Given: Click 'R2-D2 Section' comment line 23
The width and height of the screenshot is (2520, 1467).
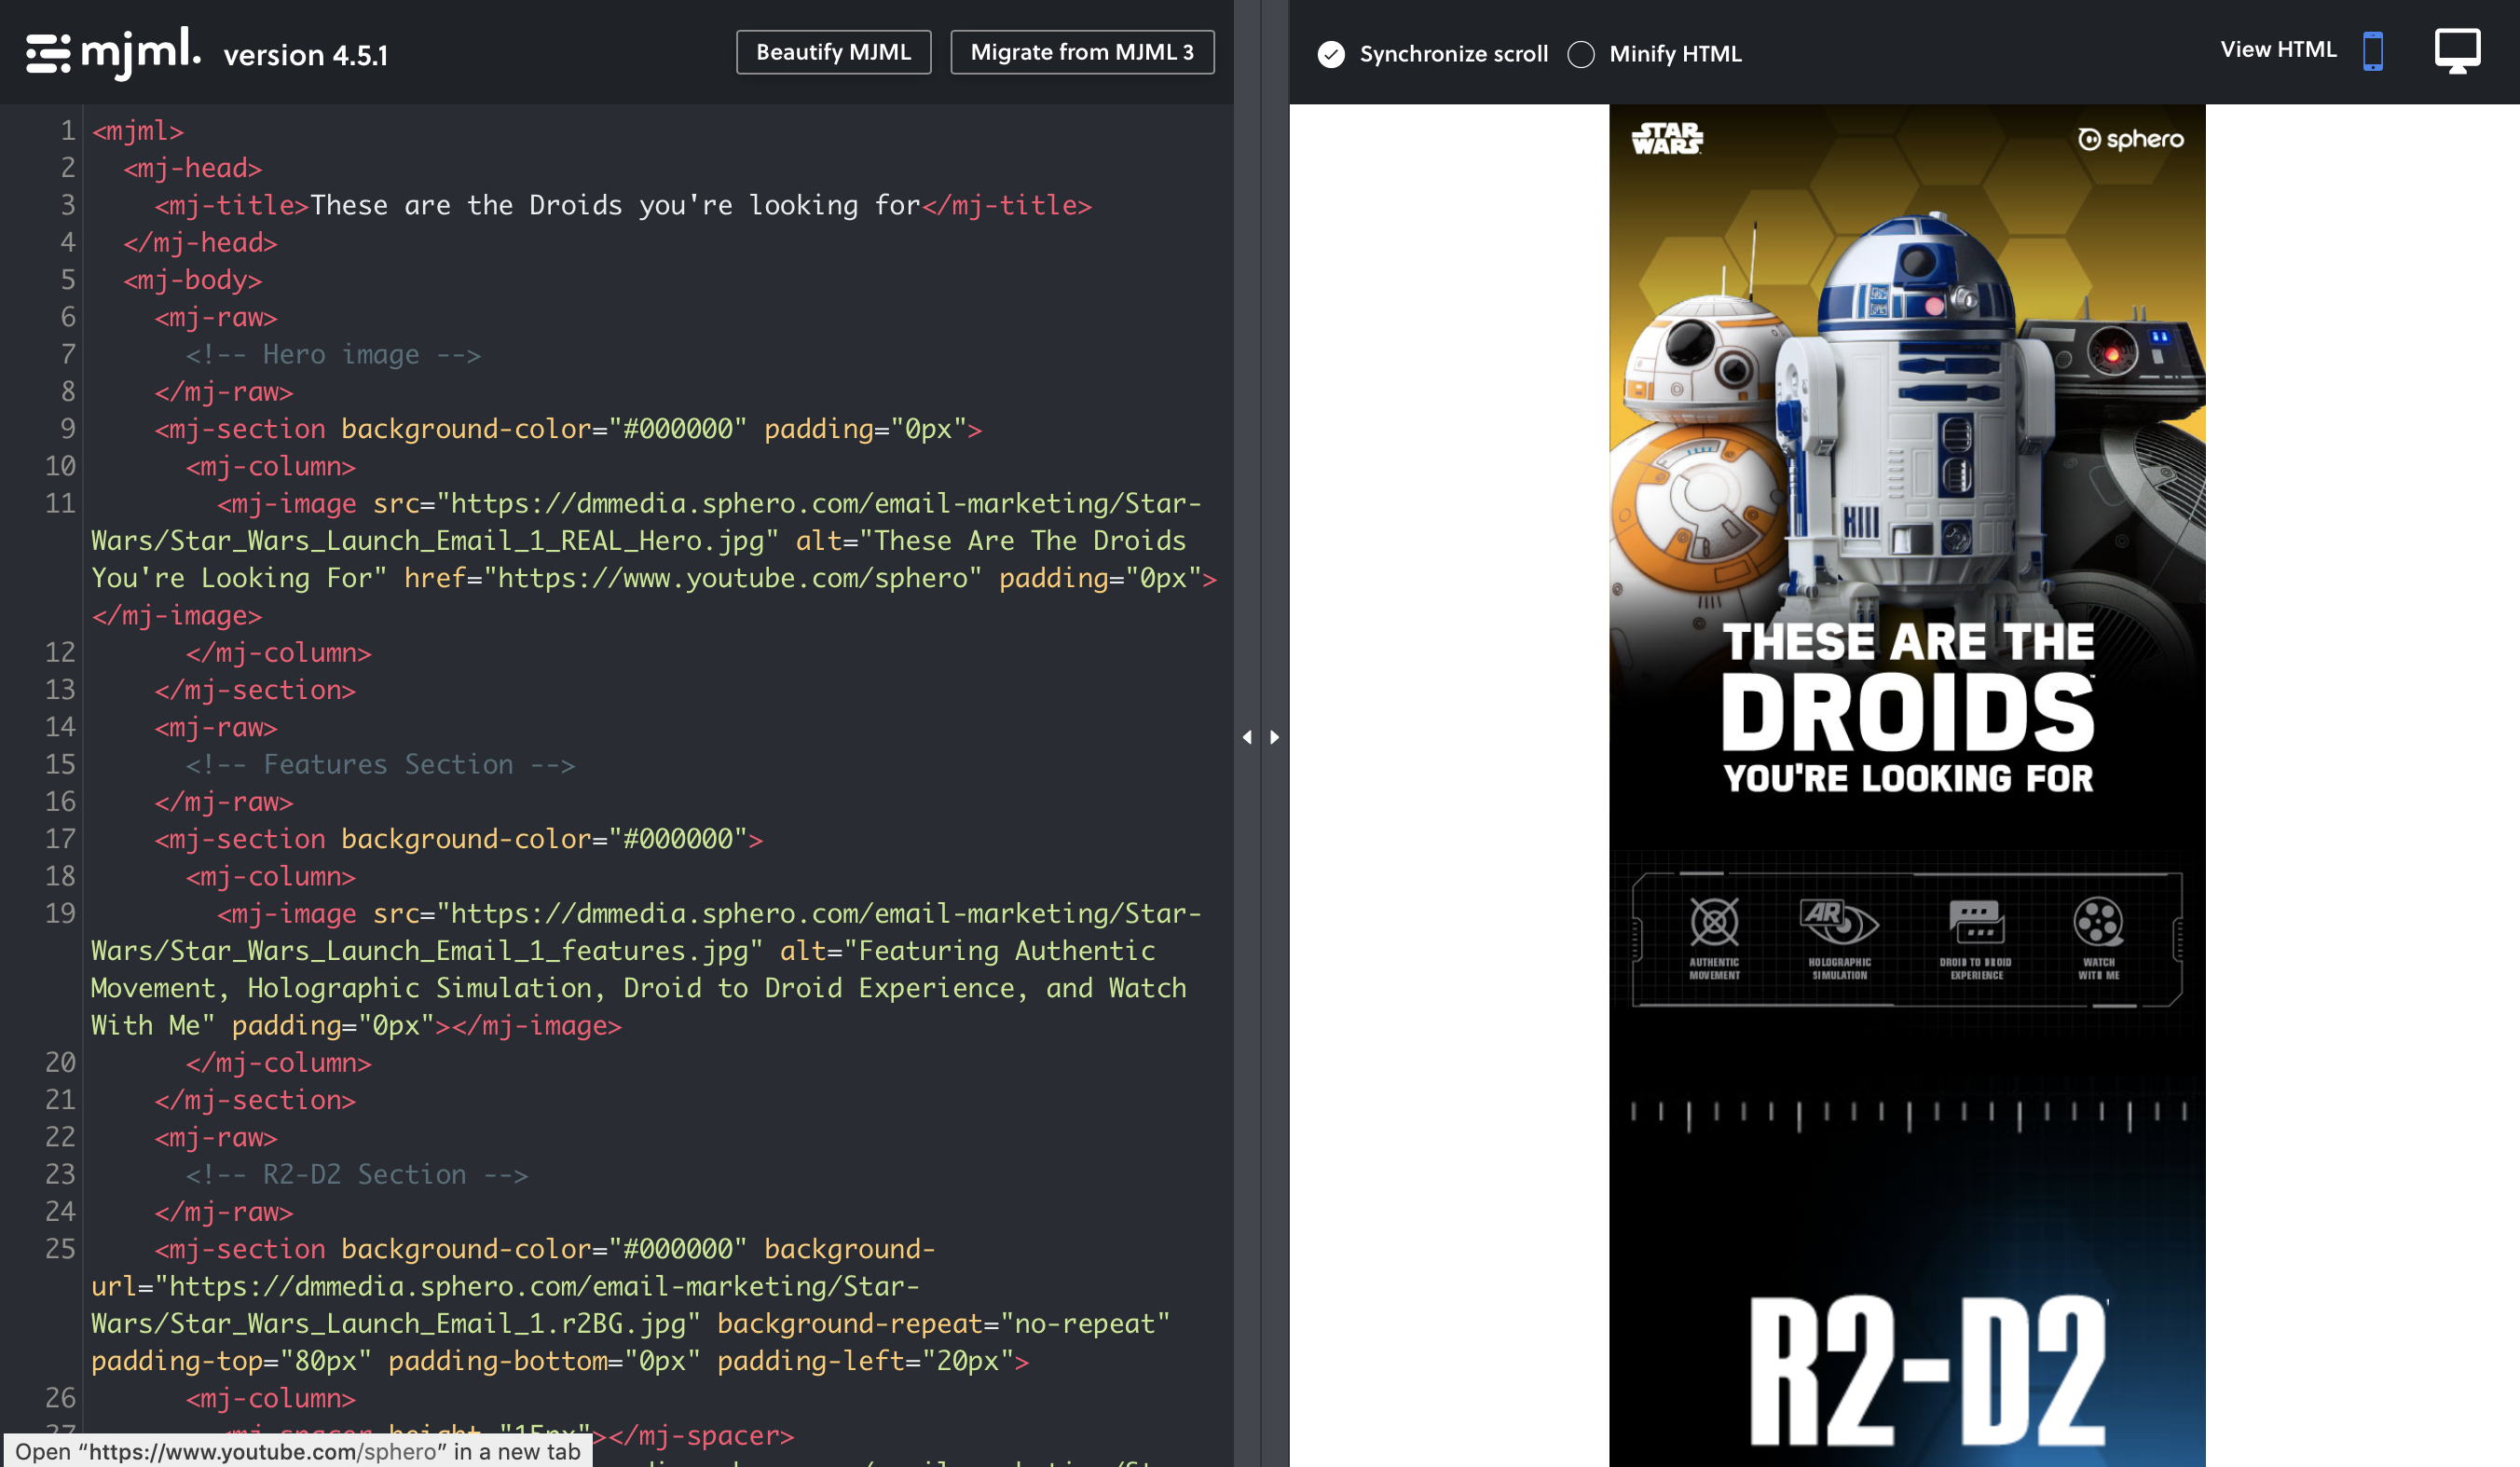Looking at the screenshot, I should 356,1175.
